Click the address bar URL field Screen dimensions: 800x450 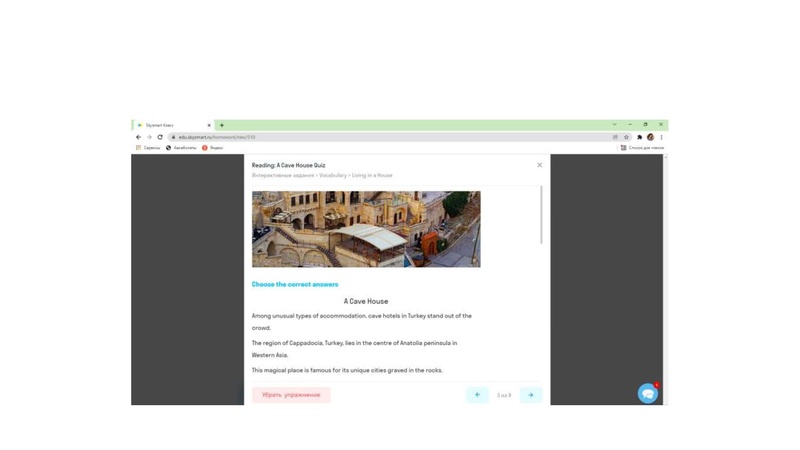pyautogui.click(x=380, y=137)
